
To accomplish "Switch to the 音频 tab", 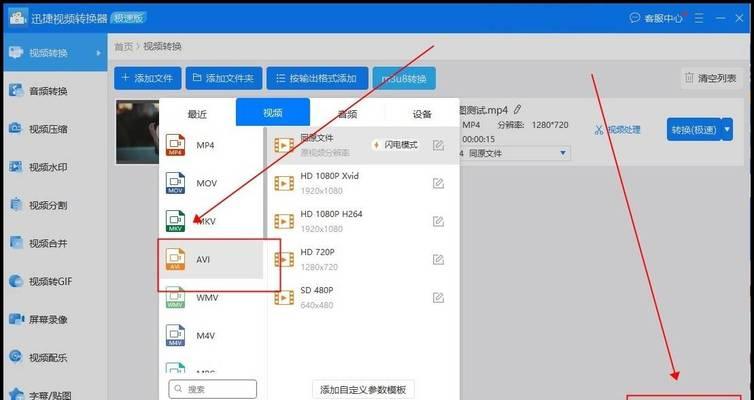I will pos(347,113).
